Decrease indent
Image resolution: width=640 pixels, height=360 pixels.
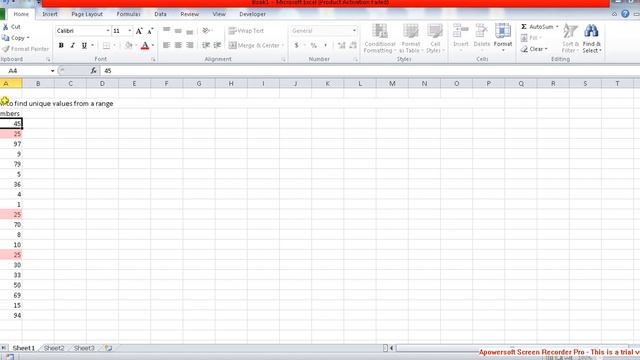pyautogui.click(x=206, y=45)
